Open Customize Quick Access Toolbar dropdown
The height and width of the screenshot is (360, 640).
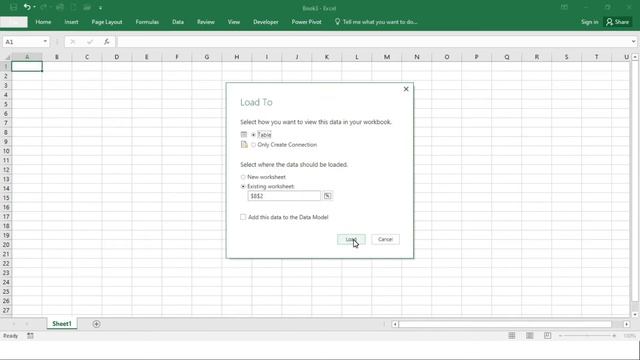coord(100,8)
